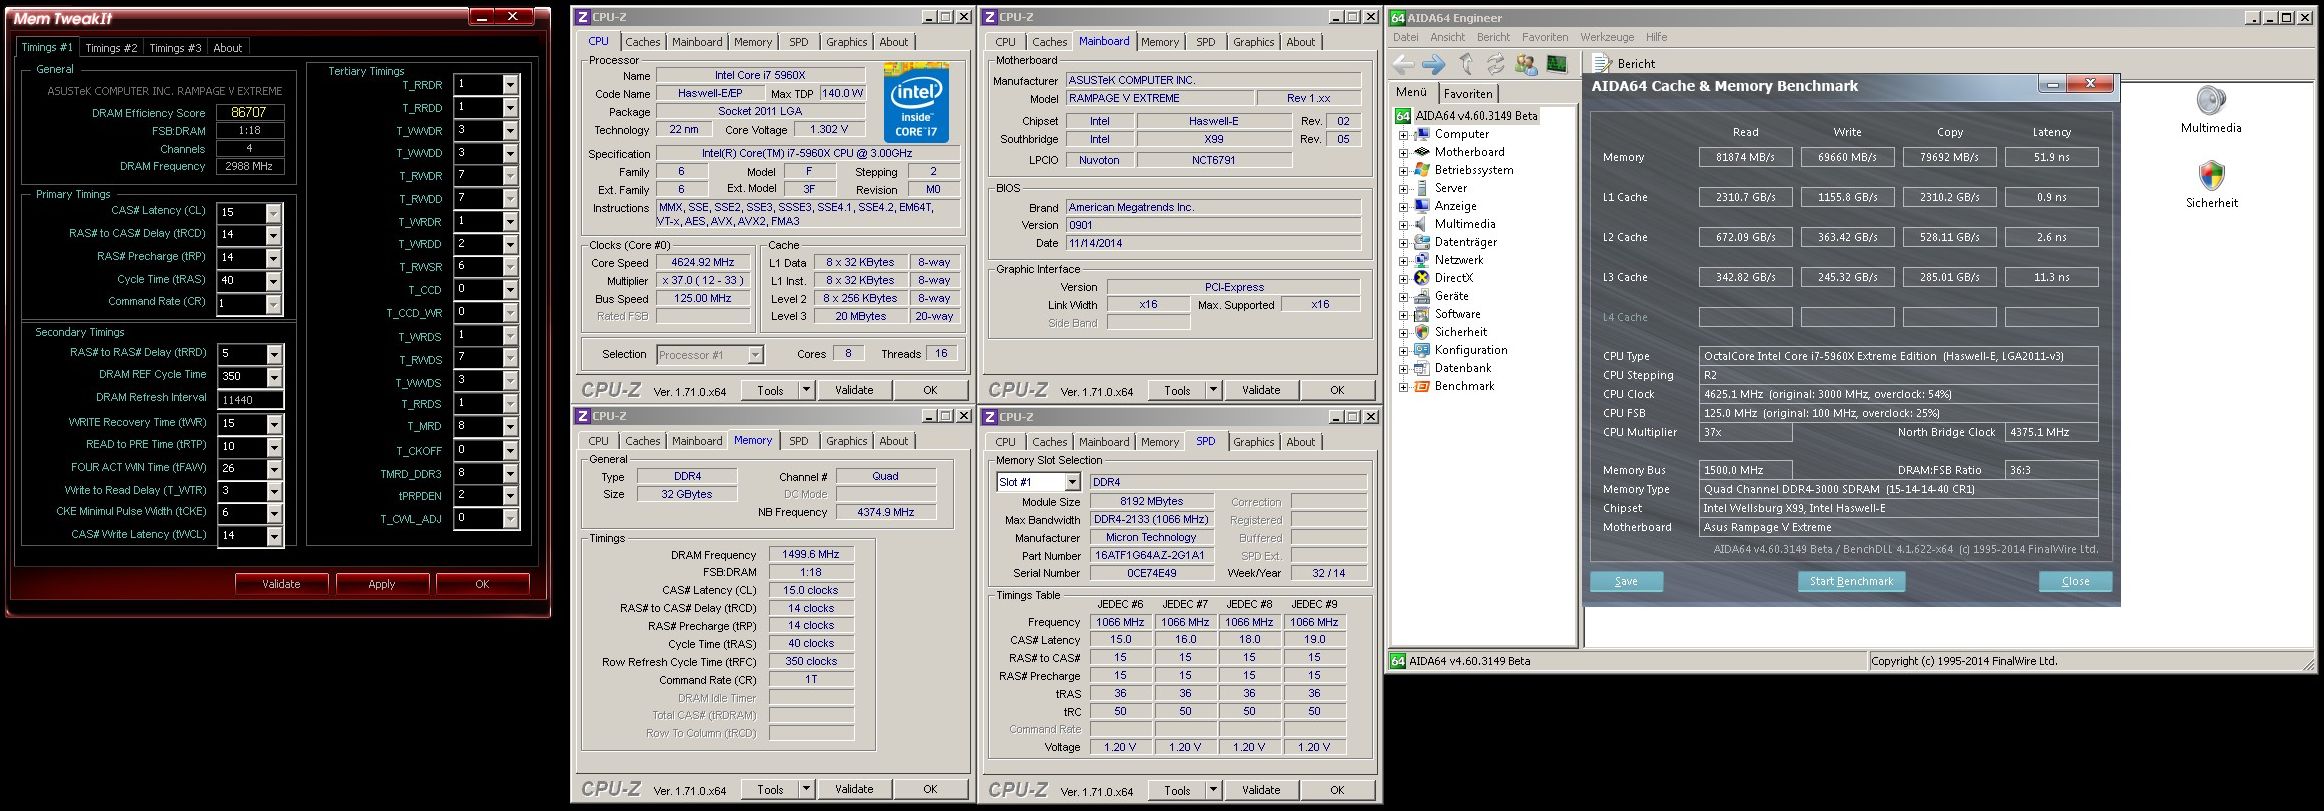The image size is (2324, 811).
Task: Click the AIDA64 users toolbar icon
Action: [x=1526, y=65]
